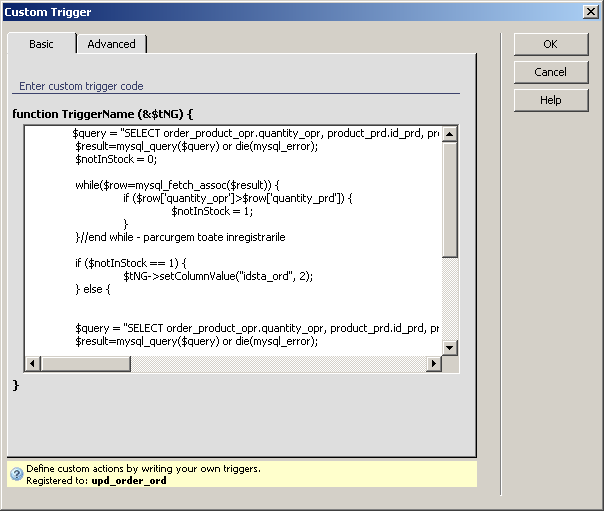
Task: Click the info icon in the yellow hint bar
Action: 17,474
